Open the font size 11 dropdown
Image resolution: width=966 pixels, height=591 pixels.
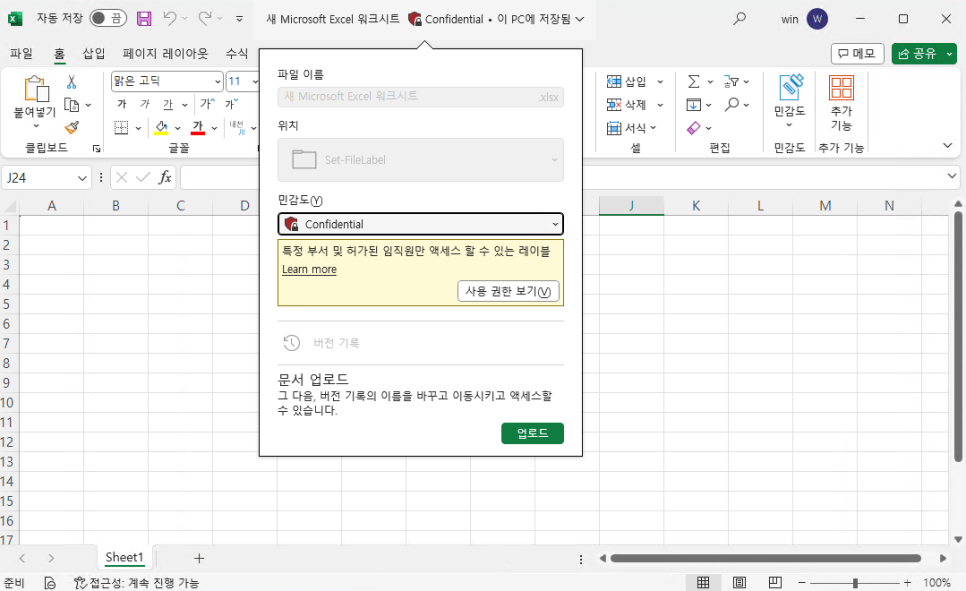(254, 81)
